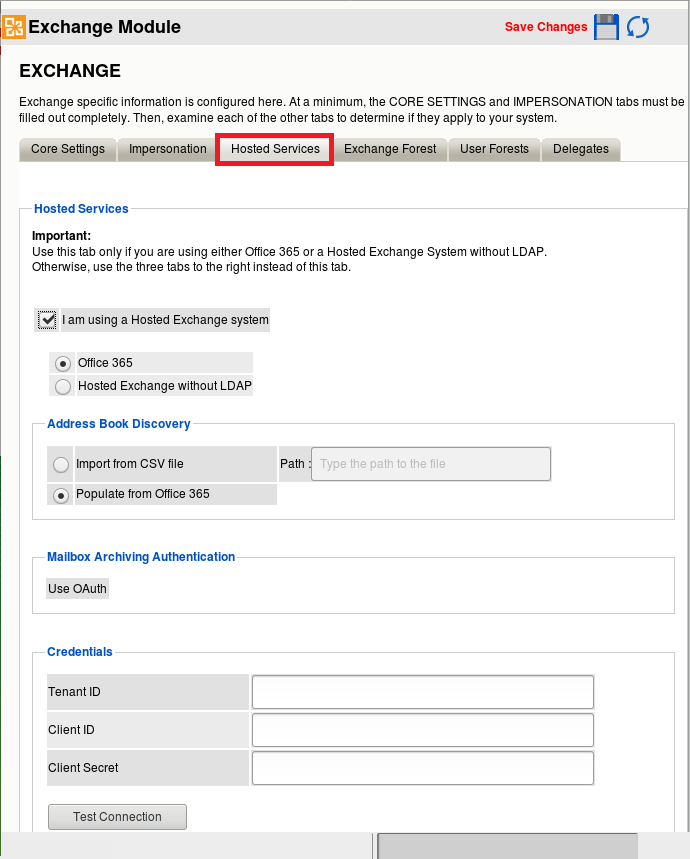Screen dimensions: 690x859
Task: Toggle the Hosted Exchange system checkbox
Action: pos(46,320)
